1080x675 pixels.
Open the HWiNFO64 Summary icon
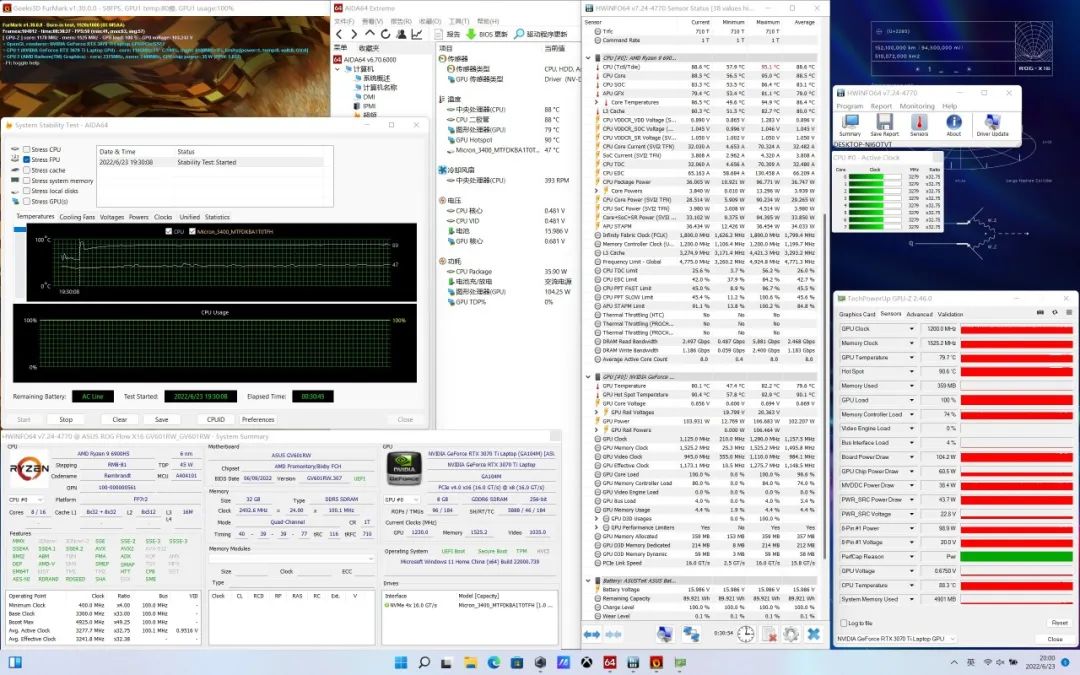tap(849, 122)
